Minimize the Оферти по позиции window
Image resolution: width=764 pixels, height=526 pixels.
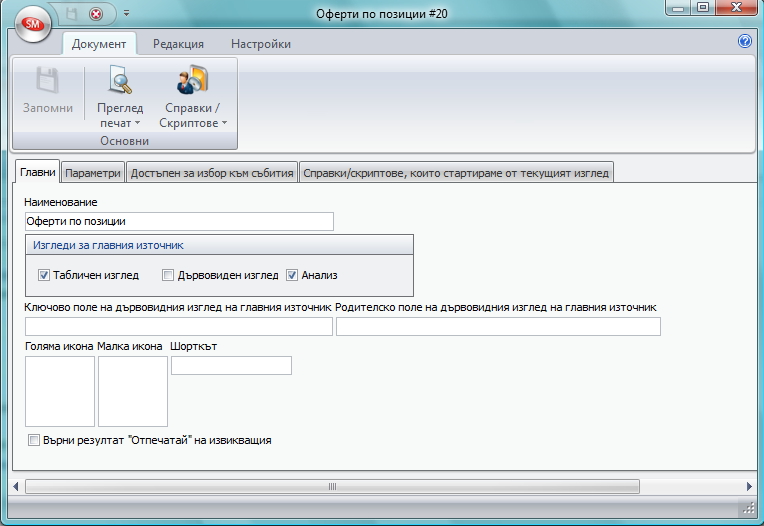pos(678,8)
